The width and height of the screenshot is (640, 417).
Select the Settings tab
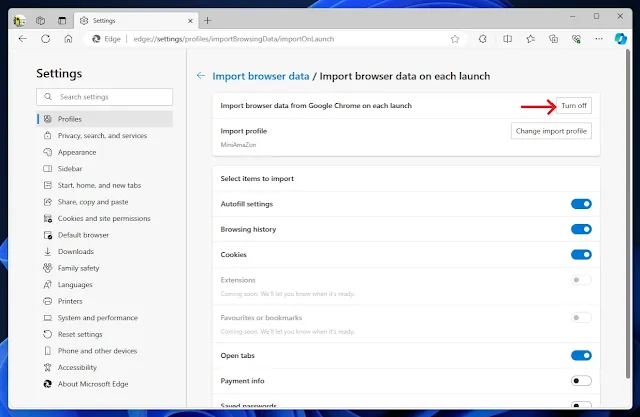coord(136,20)
